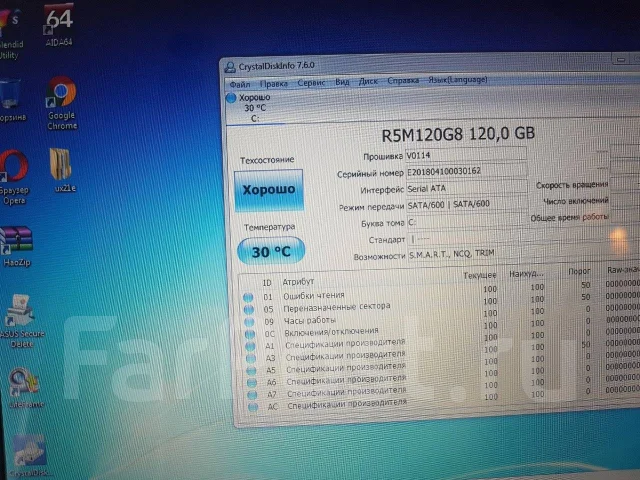Click the 30 °C temperature button

coord(271,251)
